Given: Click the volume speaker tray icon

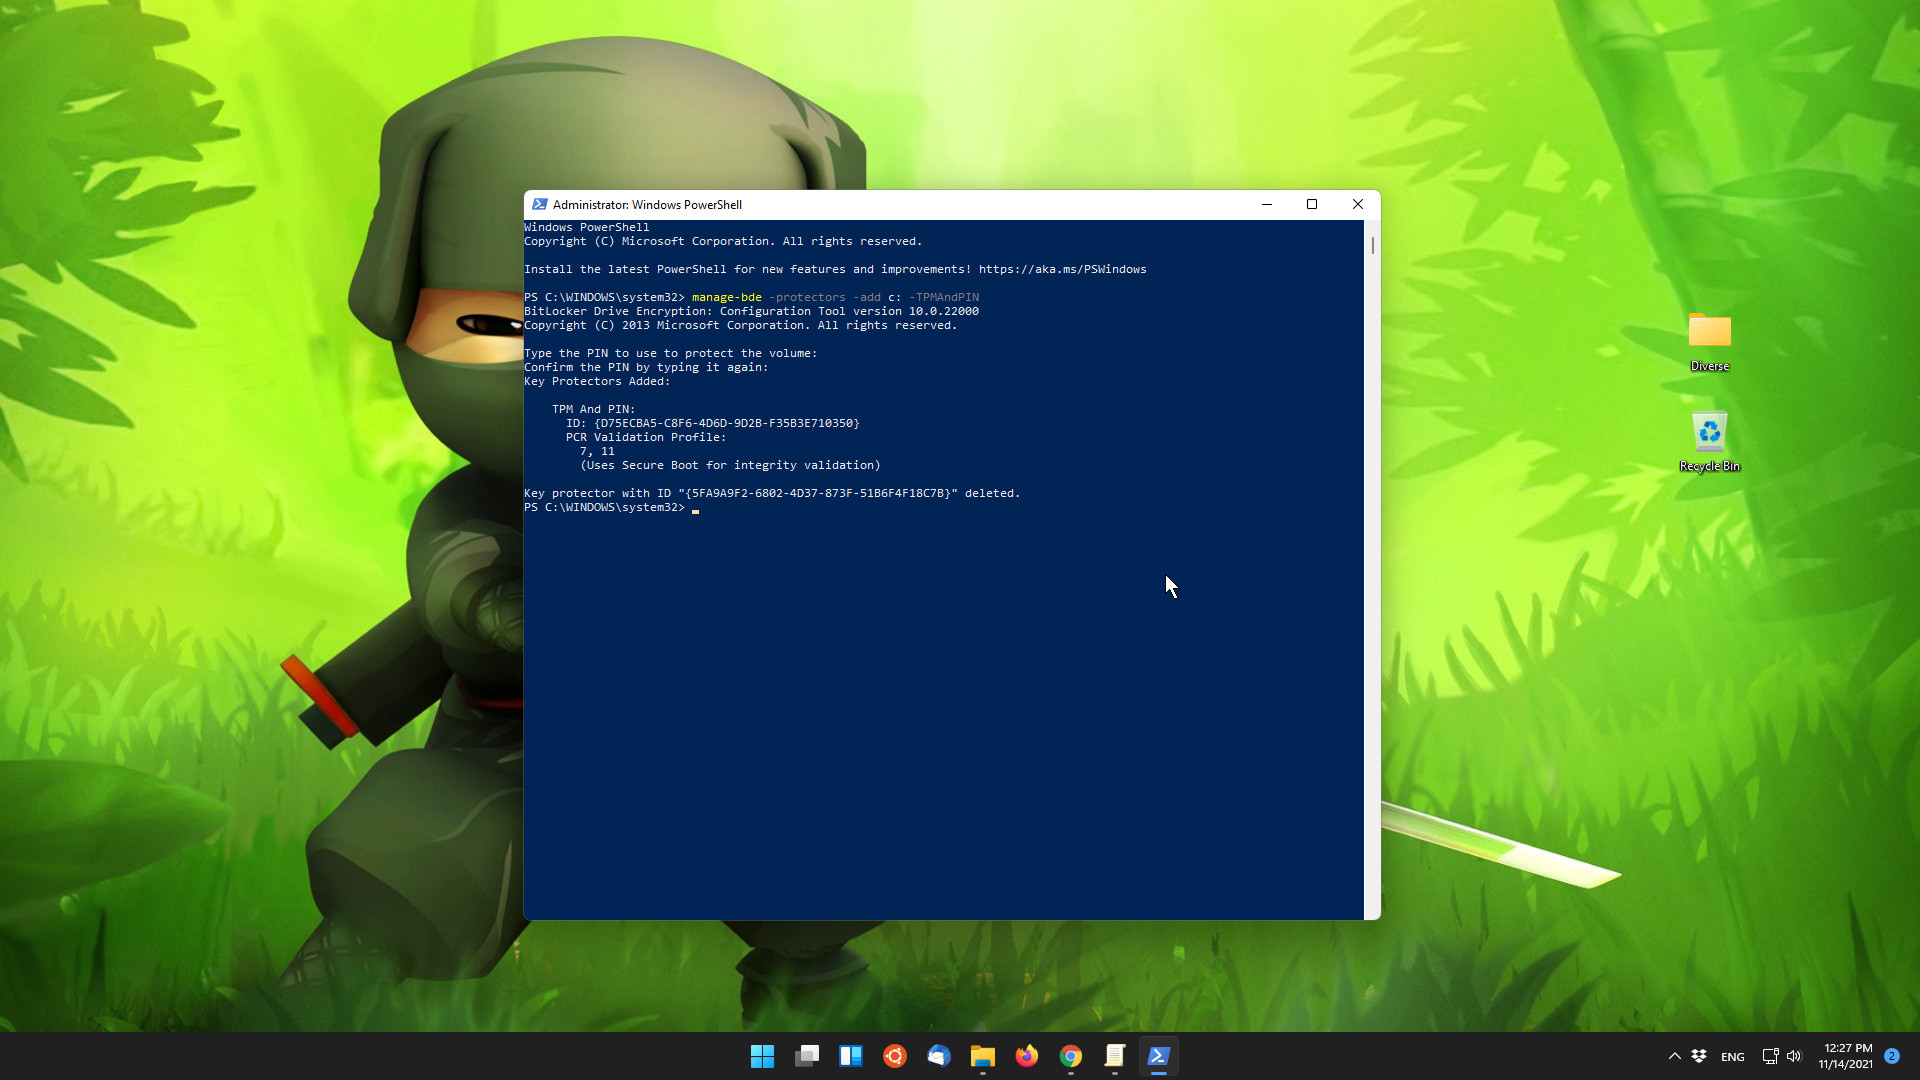Looking at the screenshot, I should 1794,1056.
